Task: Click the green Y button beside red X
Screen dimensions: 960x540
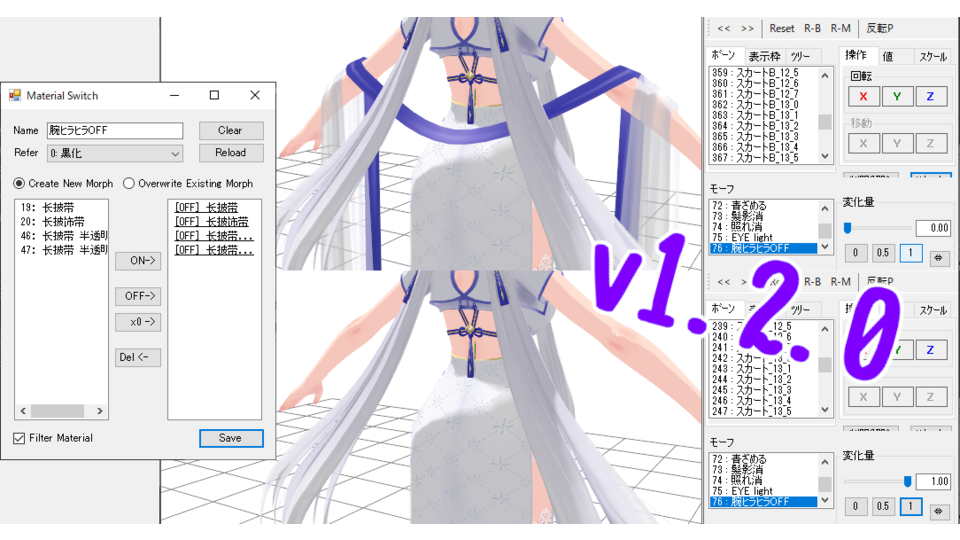Action: [897, 96]
